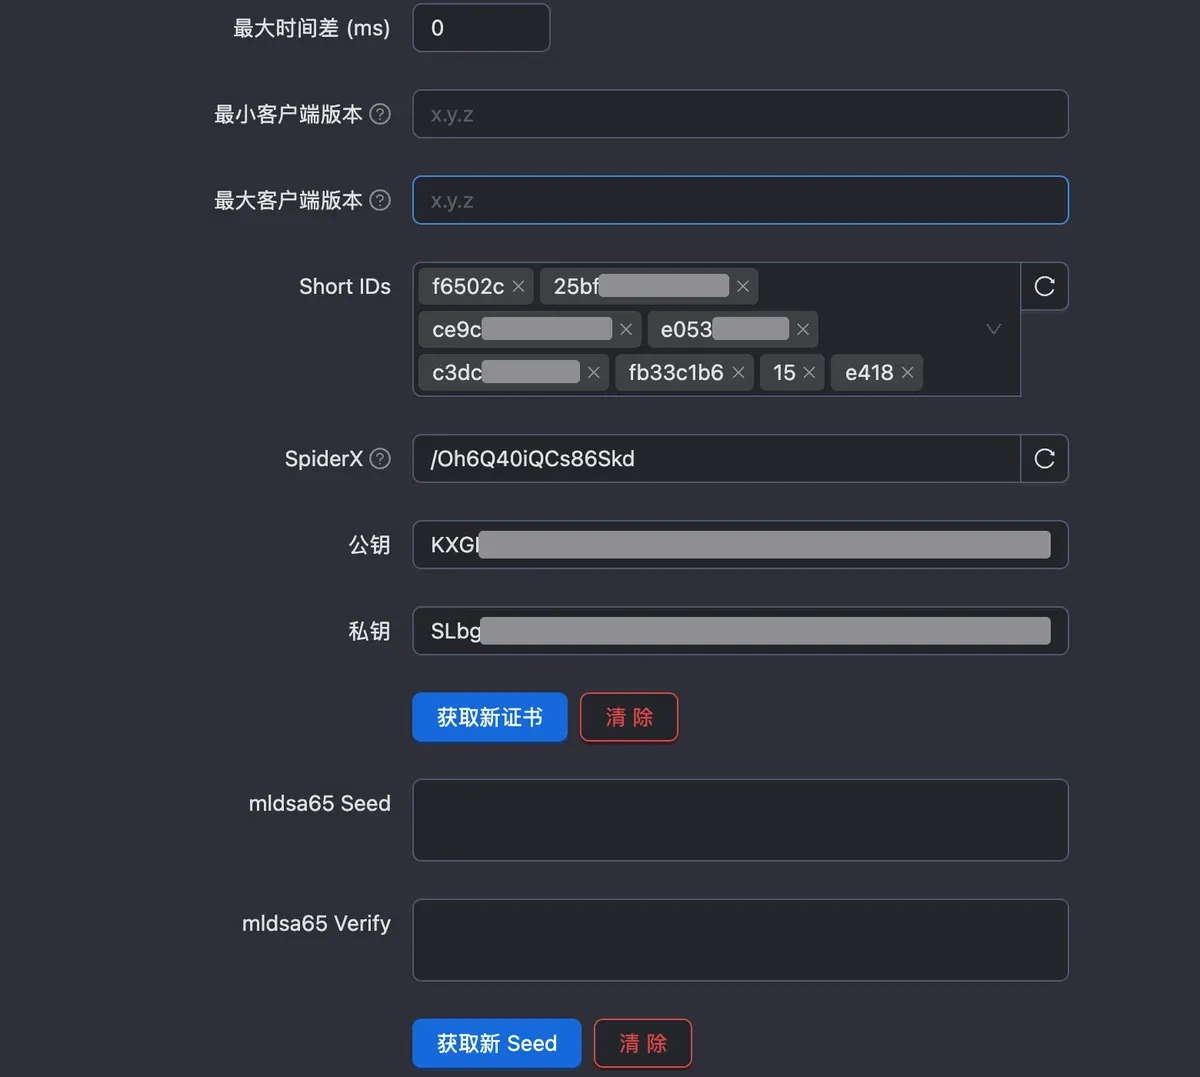Screen dimensions: 1200x1077
Task: Focus the 最大客户端版本 input field
Action: 740,200
